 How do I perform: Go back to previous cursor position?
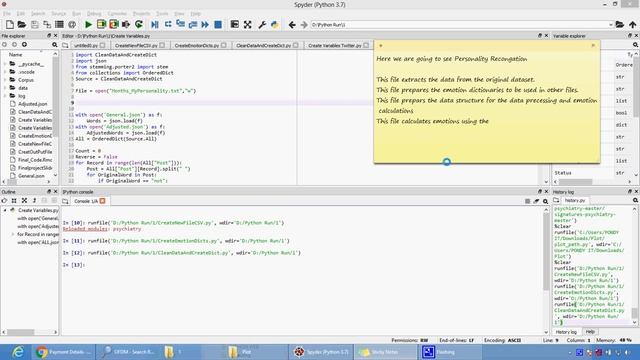pos(292,24)
